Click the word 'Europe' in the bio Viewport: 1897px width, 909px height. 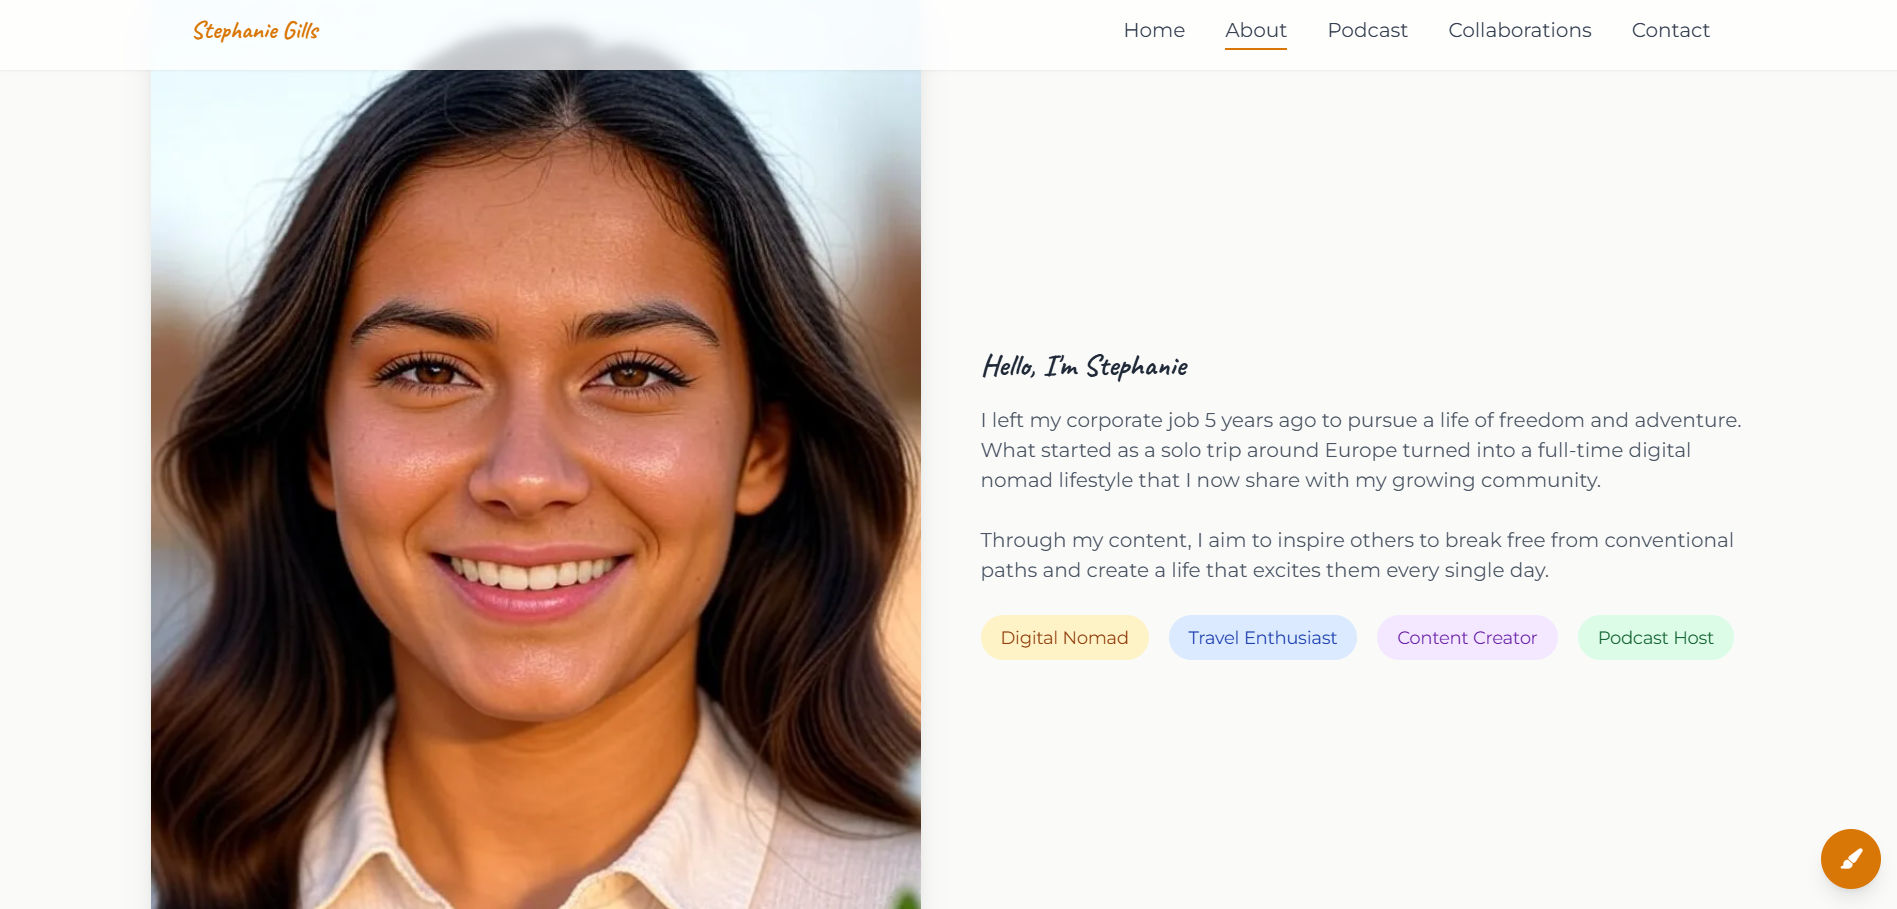[x=1360, y=450]
